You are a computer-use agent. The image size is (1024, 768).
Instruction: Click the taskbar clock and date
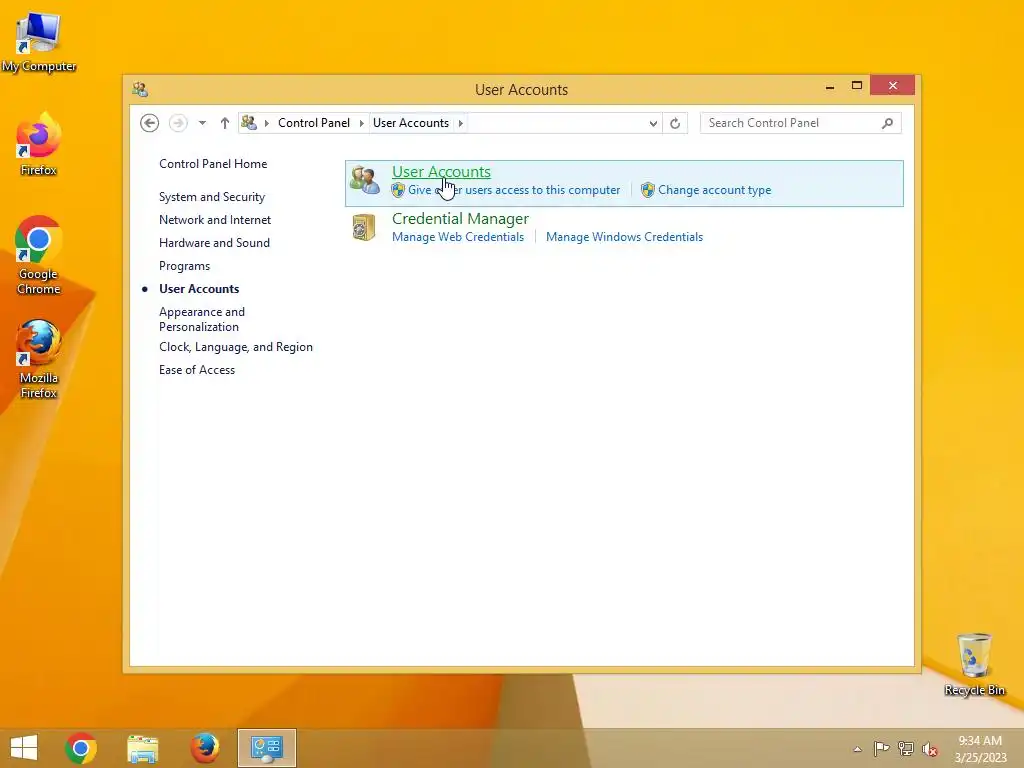pos(980,749)
